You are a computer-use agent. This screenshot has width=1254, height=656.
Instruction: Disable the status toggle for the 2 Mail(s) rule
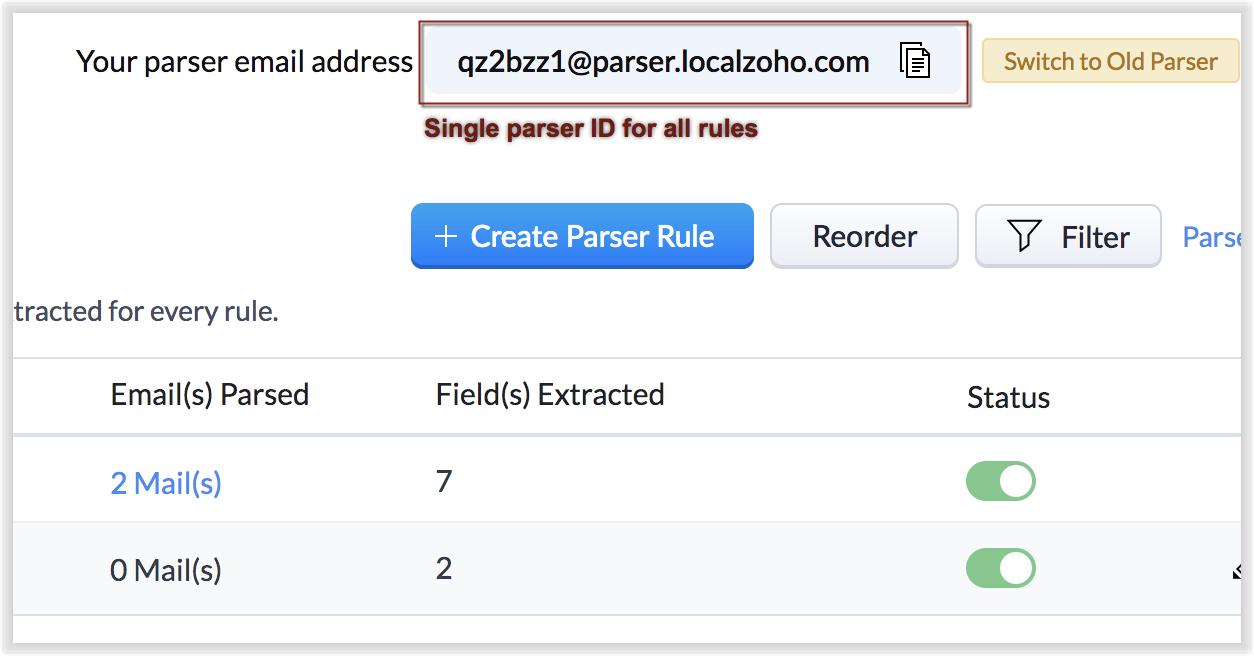pyautogui.click(x=1000, y=481)
